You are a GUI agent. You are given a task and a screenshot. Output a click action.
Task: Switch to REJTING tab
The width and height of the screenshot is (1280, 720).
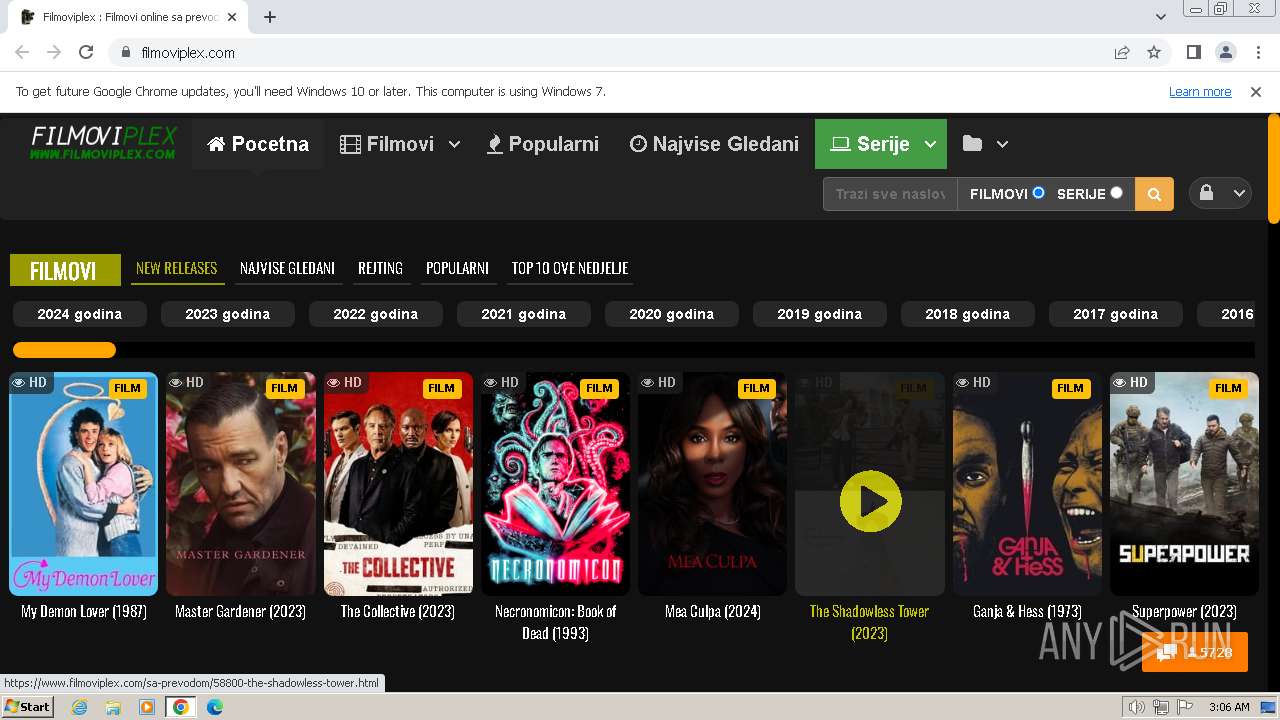point(380,268)
